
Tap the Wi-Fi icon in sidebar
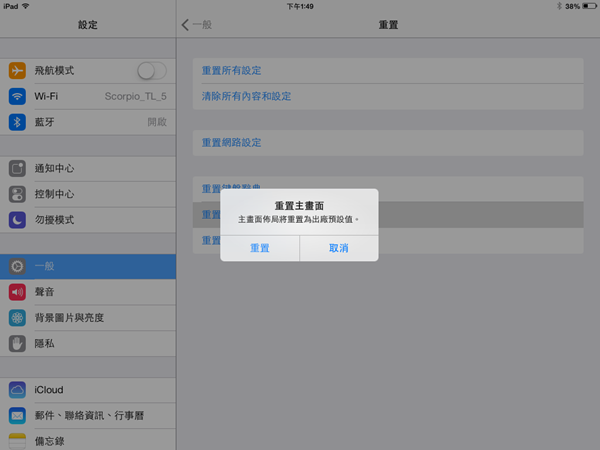click(17, 96)
